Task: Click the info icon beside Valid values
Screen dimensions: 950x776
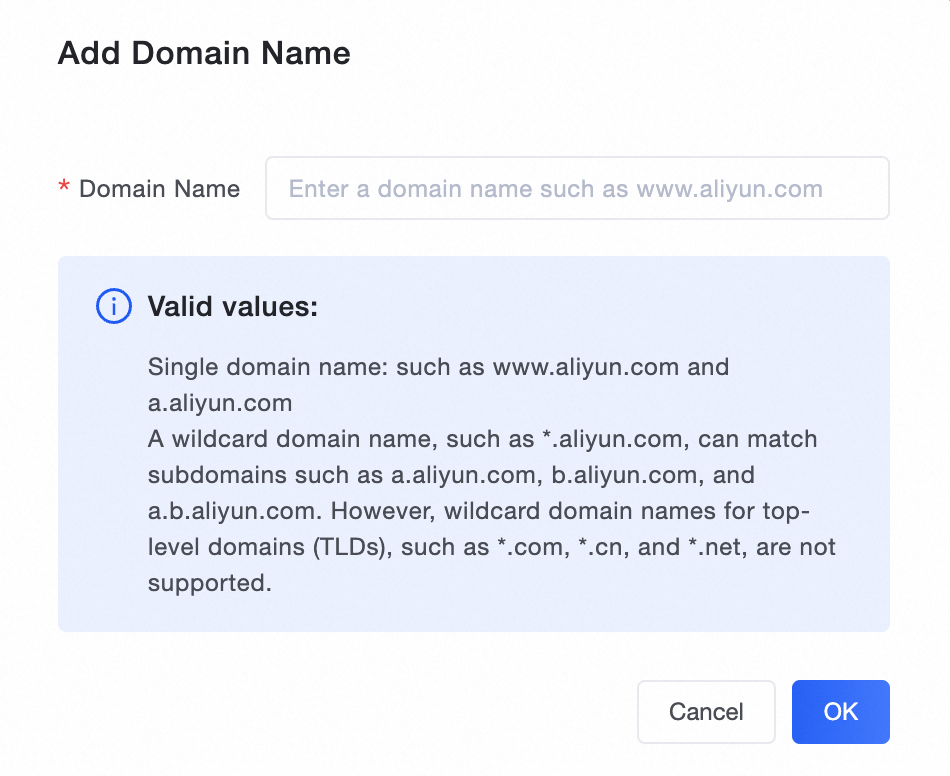Action: click(x=113, y=307)
